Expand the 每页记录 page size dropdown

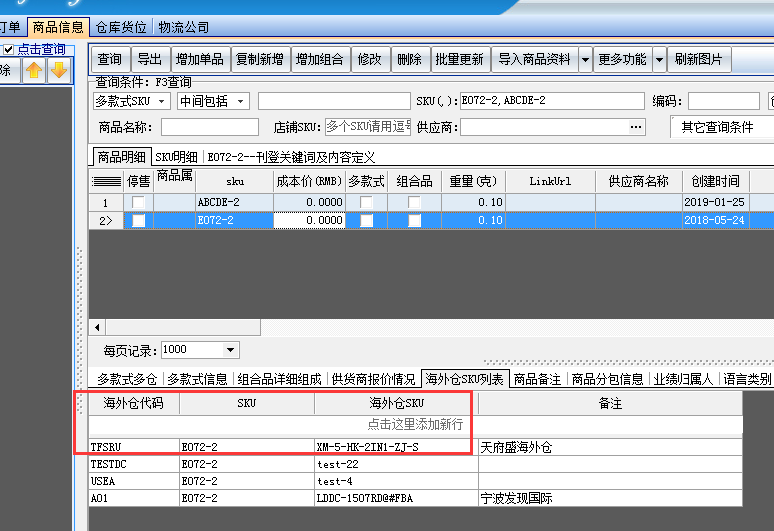tap(231, 350)
